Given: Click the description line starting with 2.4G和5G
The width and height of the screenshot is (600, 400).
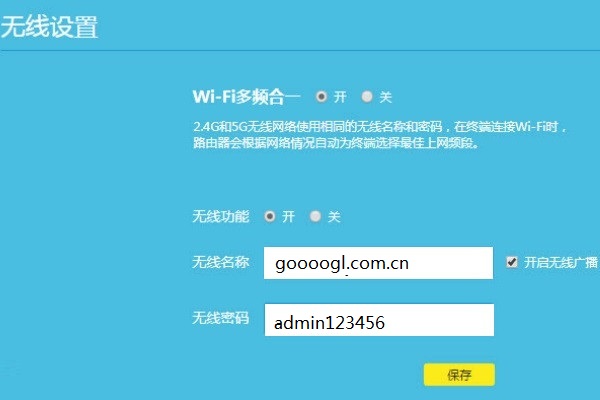Looking at the screenshot, I should [380, 126].
